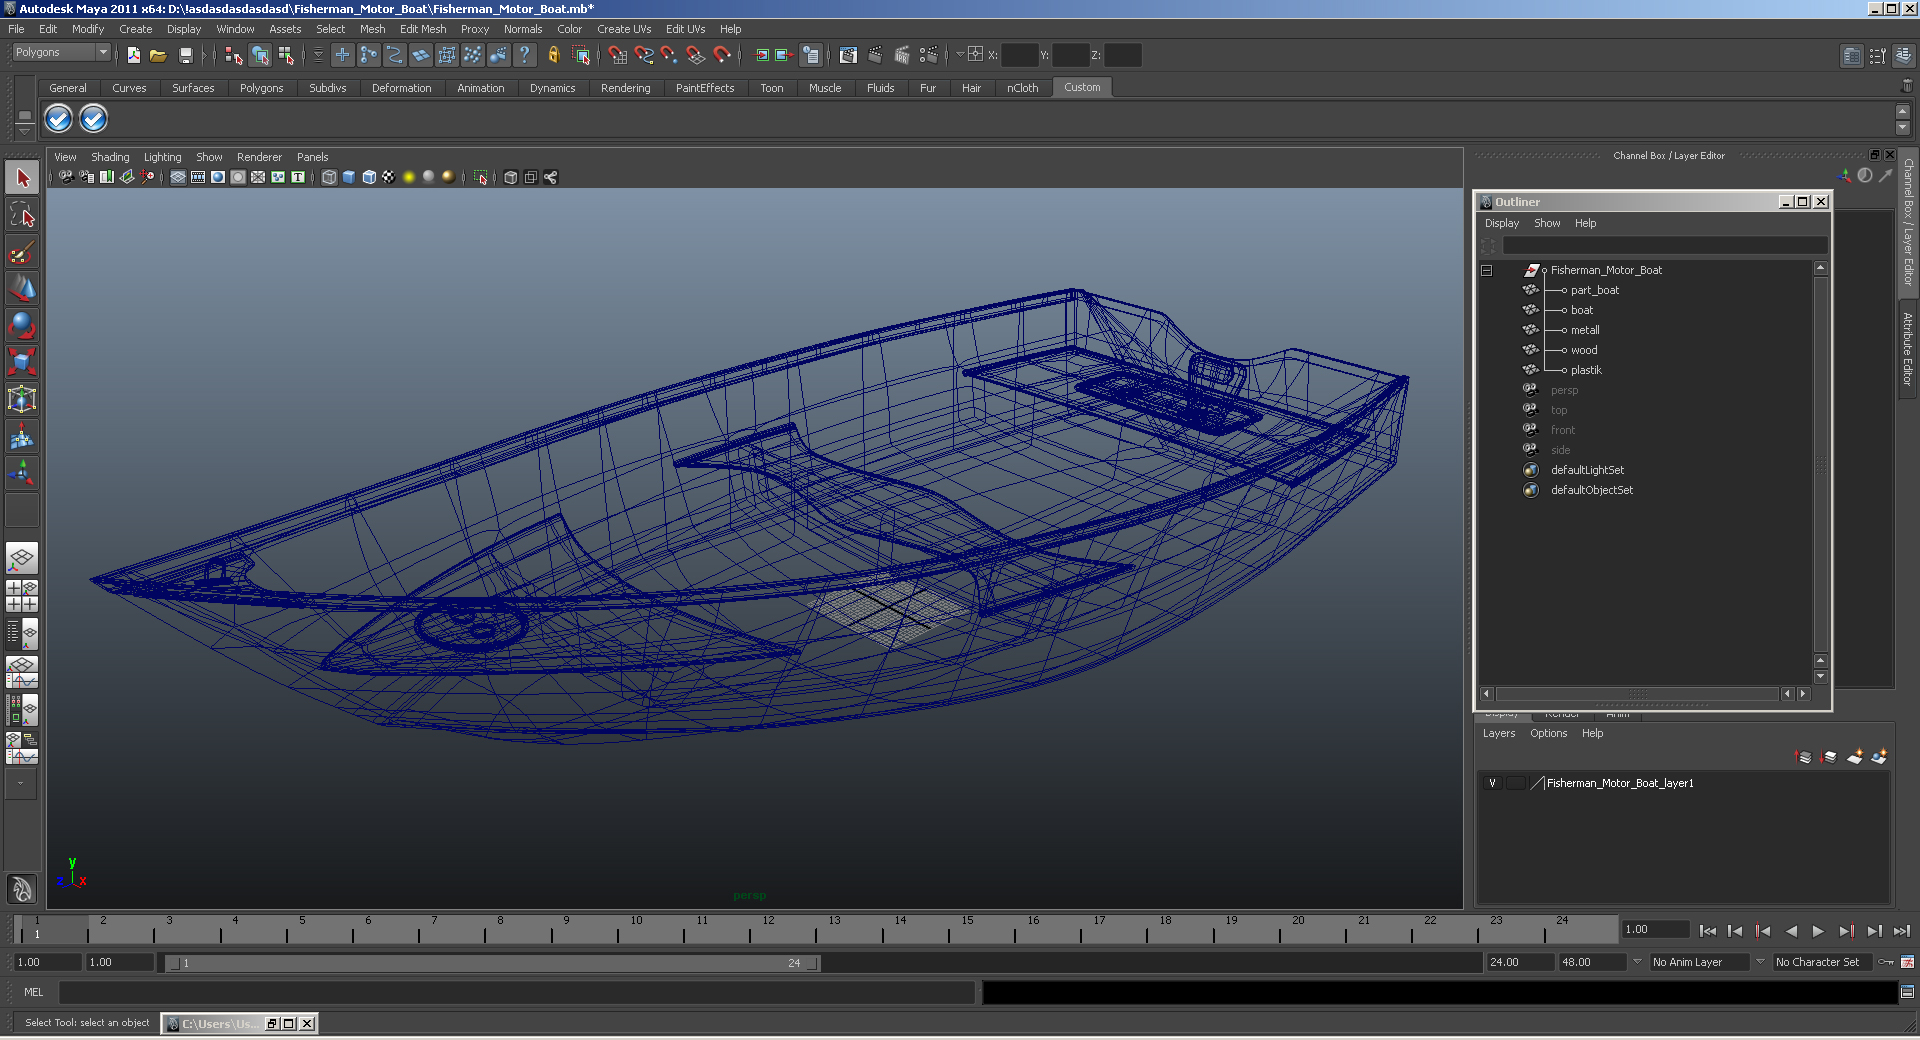The width and height of the screenshot is (1920, 1040).
Task: Select part_boat in the Outliner
Action: tap(1594, 290)
